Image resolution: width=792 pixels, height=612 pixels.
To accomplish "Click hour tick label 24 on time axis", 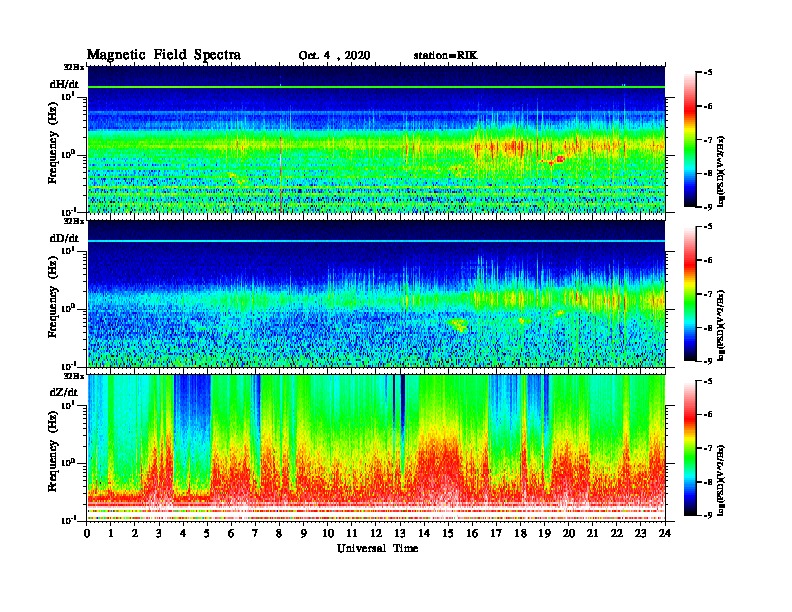I will click(665, 533).
